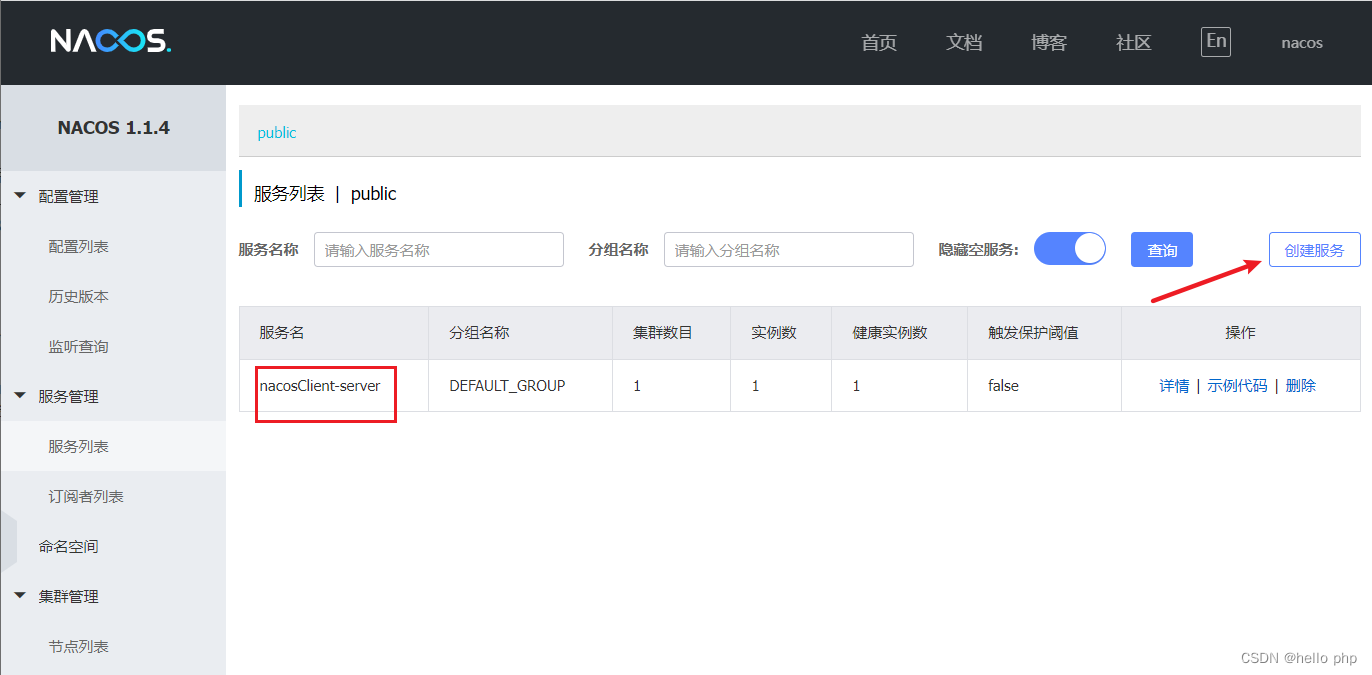
Task: Click the 查询 button
Action: point(1162,250)
